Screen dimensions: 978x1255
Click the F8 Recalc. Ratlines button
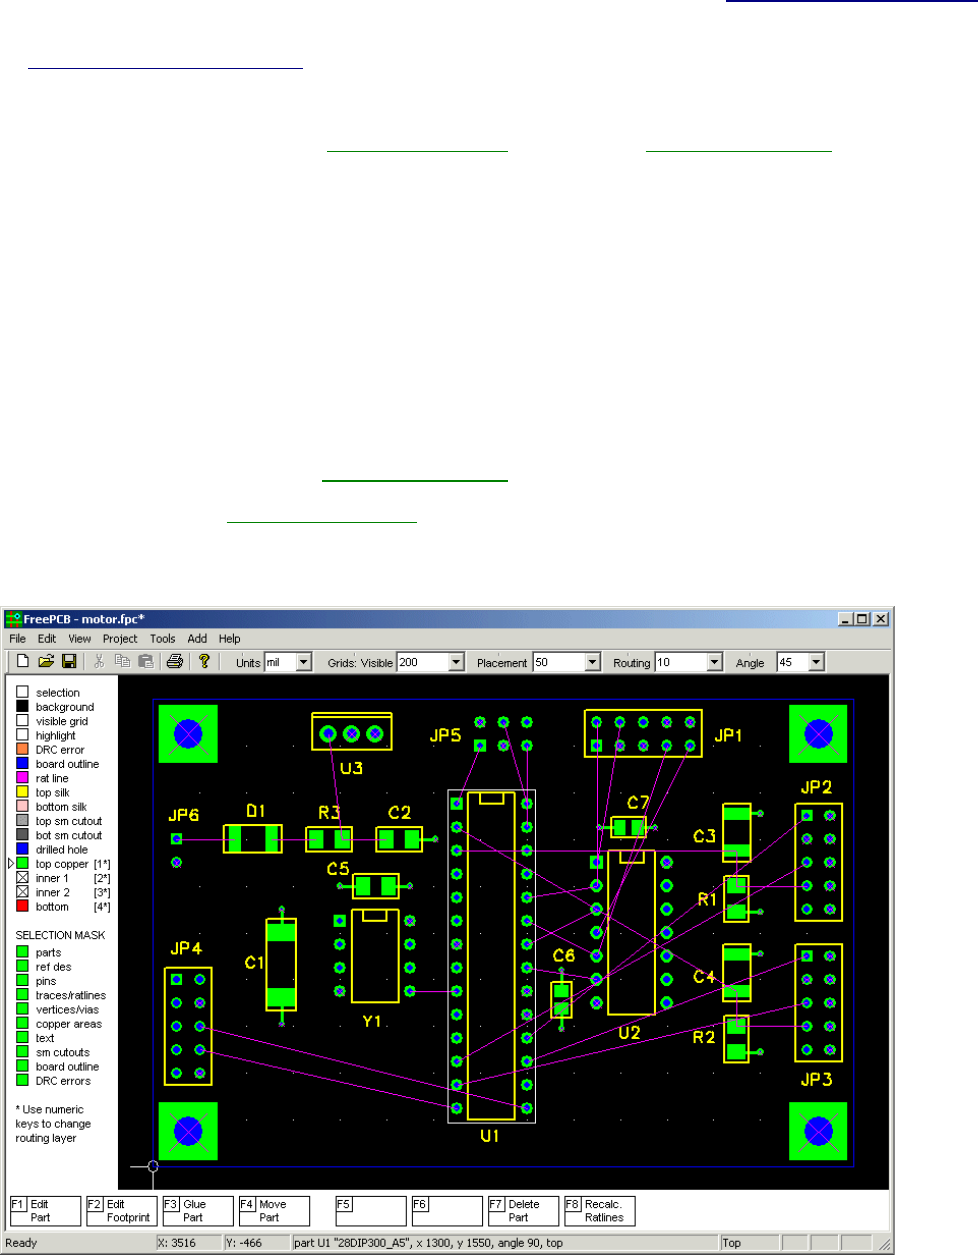[600, 1211]
